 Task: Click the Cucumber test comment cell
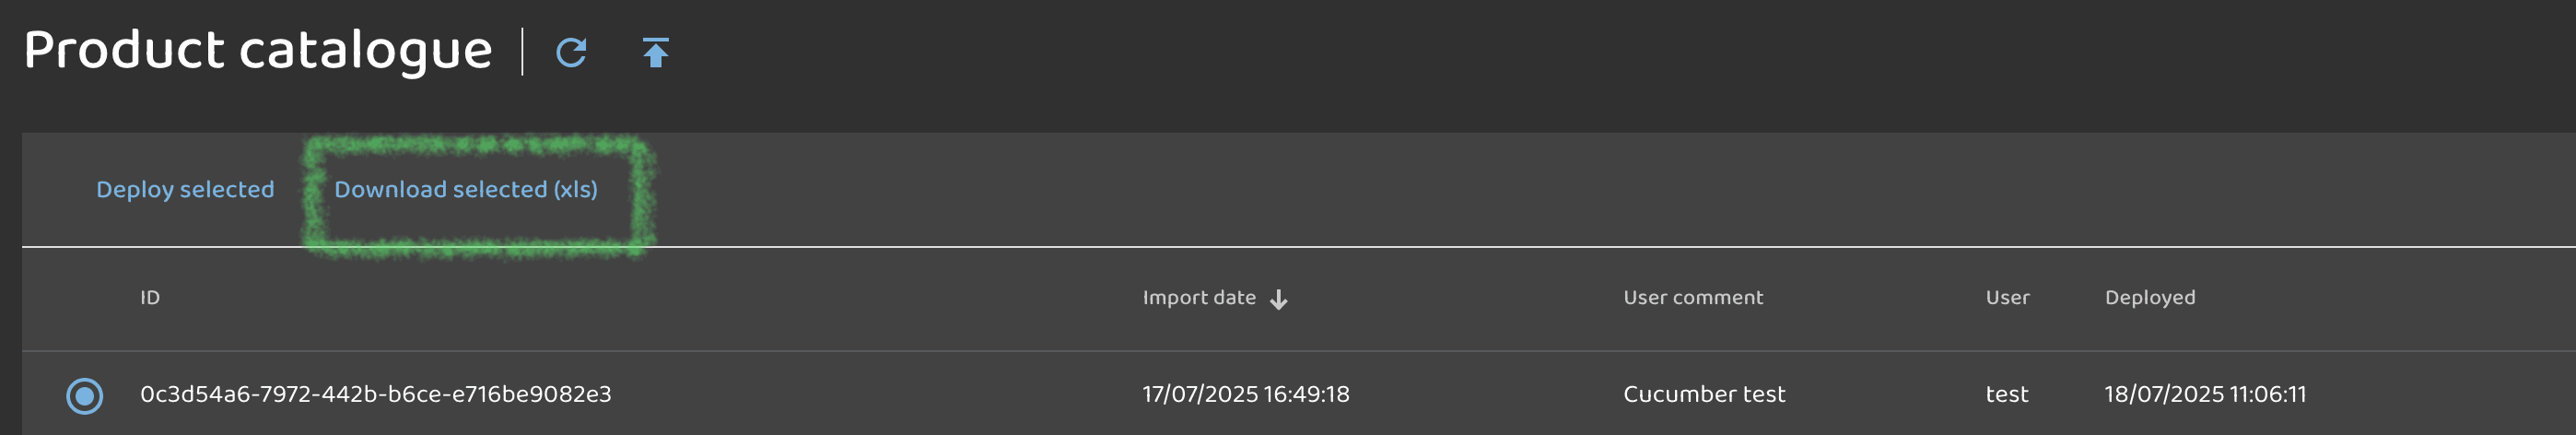(1703, 395)
